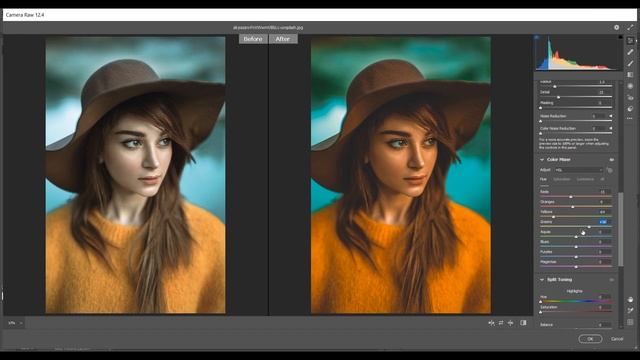Click the Masking slider
Viewport: 640px width, 360px height.
576,107
